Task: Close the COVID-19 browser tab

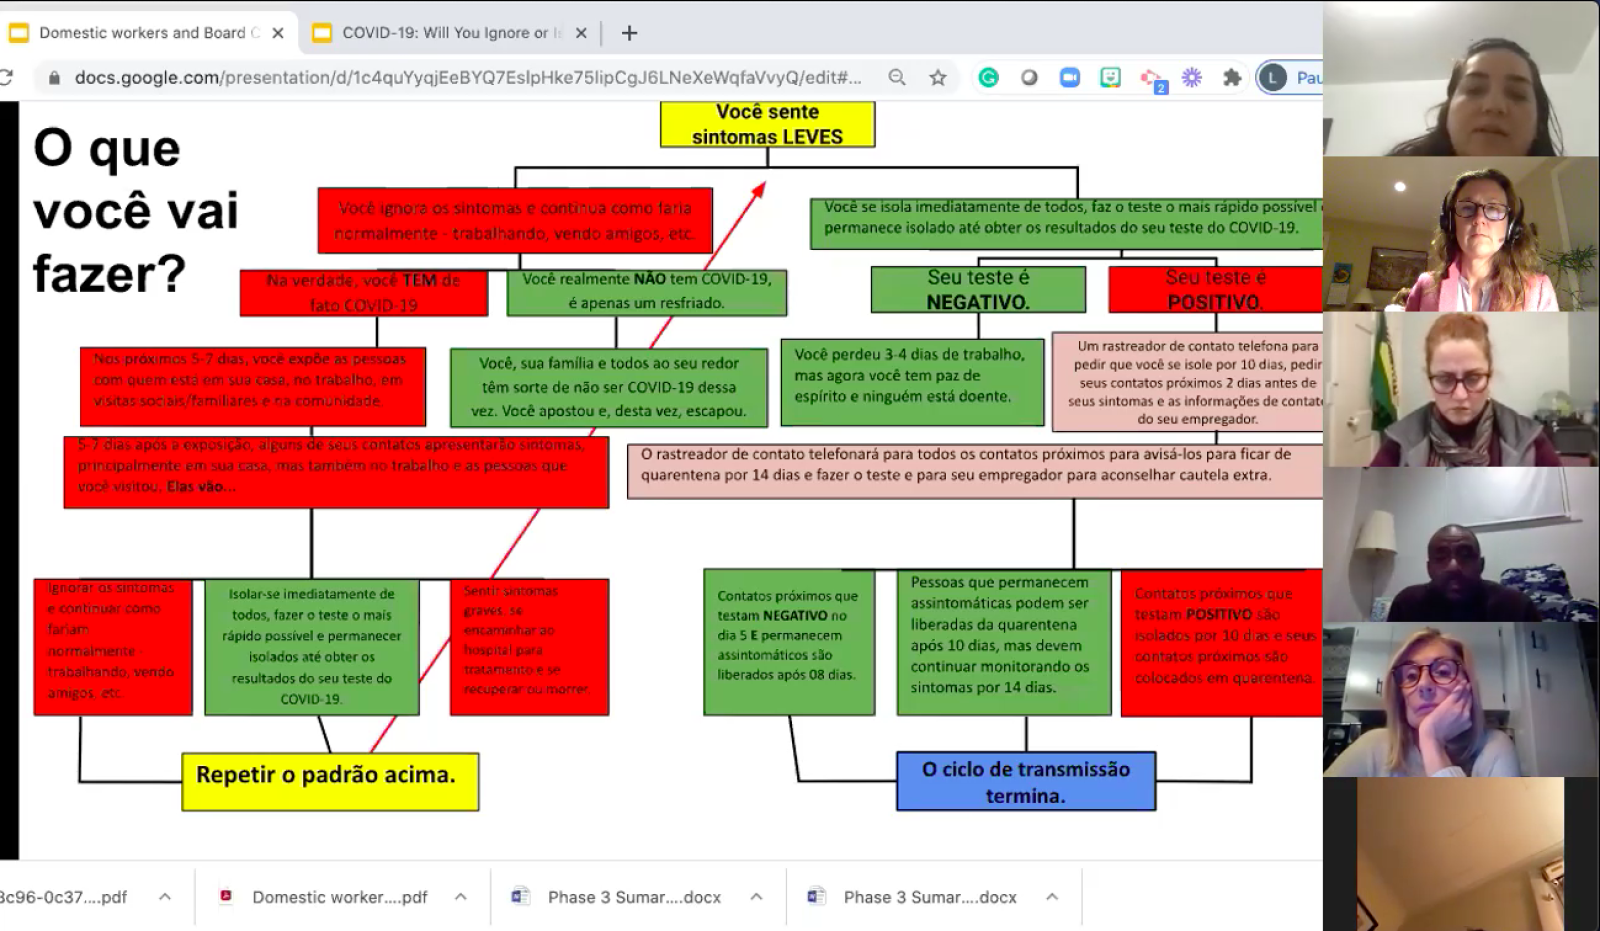Action: tap(581, 33)
